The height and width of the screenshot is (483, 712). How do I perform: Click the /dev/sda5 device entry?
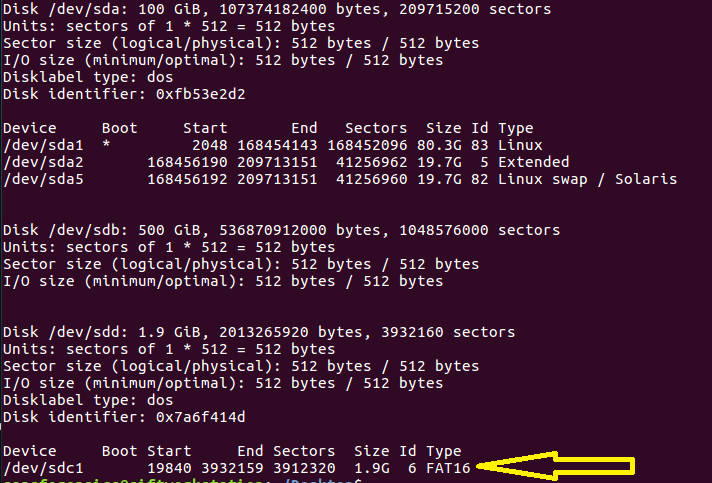43,179
